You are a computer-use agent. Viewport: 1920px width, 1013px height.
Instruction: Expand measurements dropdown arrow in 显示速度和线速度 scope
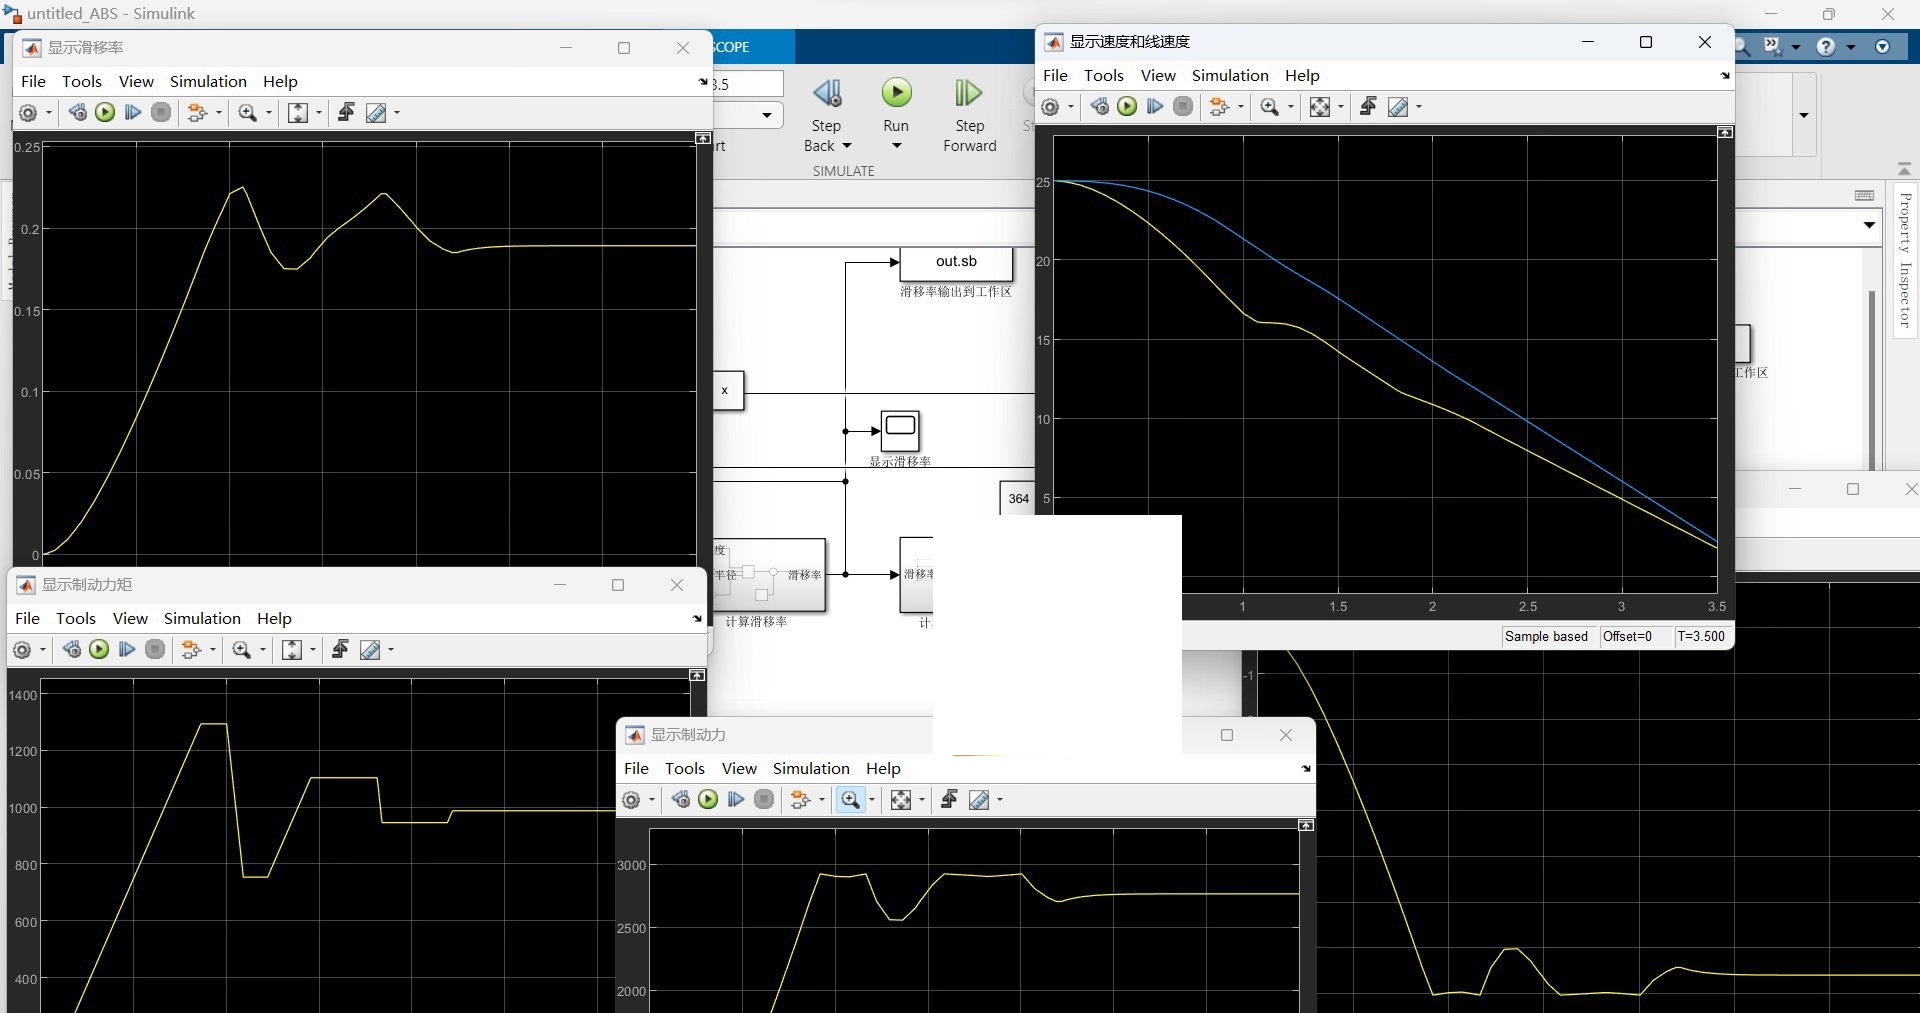[x=1419, y=107]
